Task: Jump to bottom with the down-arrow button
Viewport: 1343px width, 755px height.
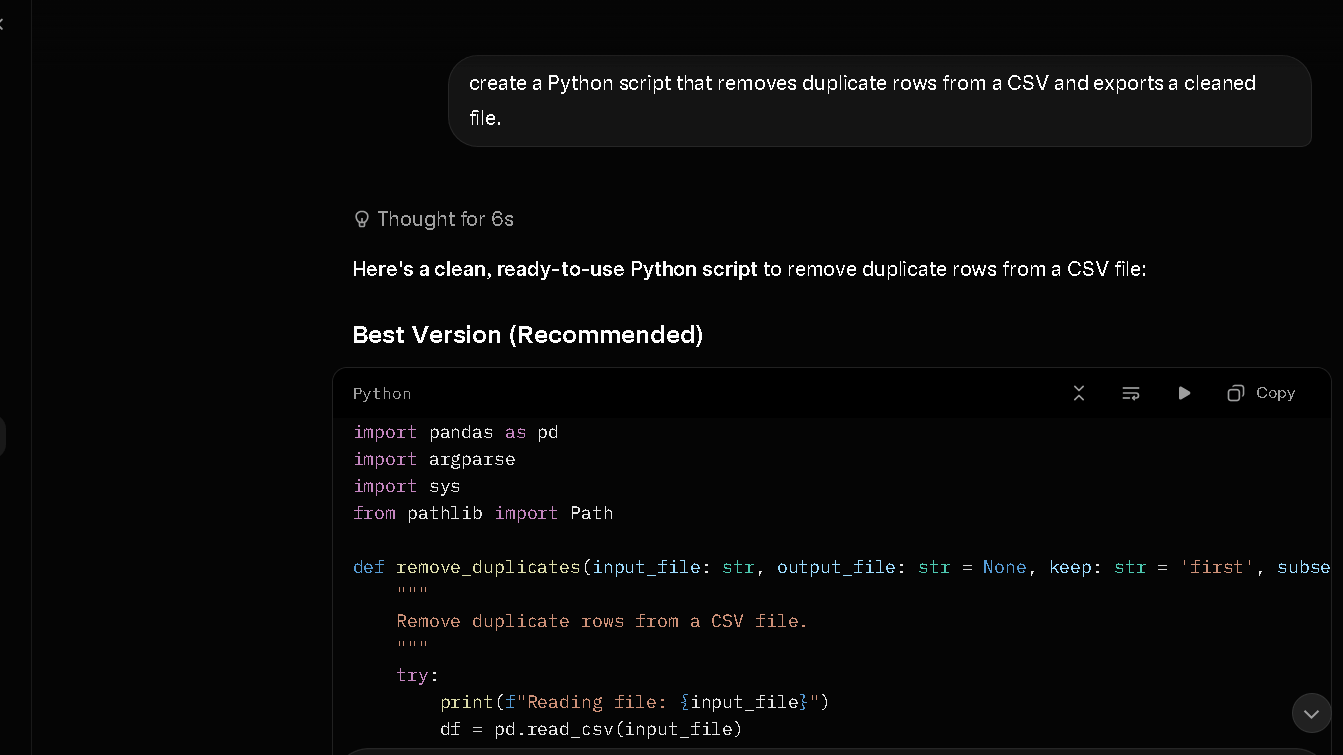Action: (1311, 713)
